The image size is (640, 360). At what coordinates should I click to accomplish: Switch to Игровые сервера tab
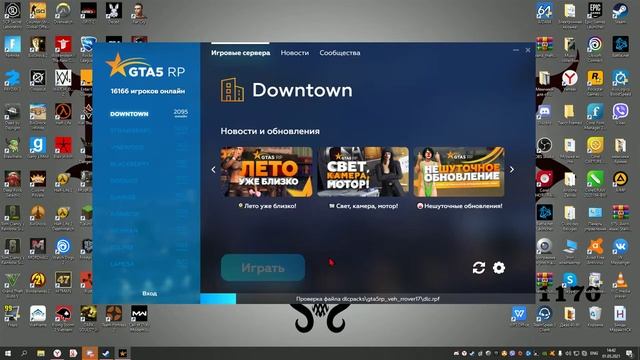coord(240,53)
